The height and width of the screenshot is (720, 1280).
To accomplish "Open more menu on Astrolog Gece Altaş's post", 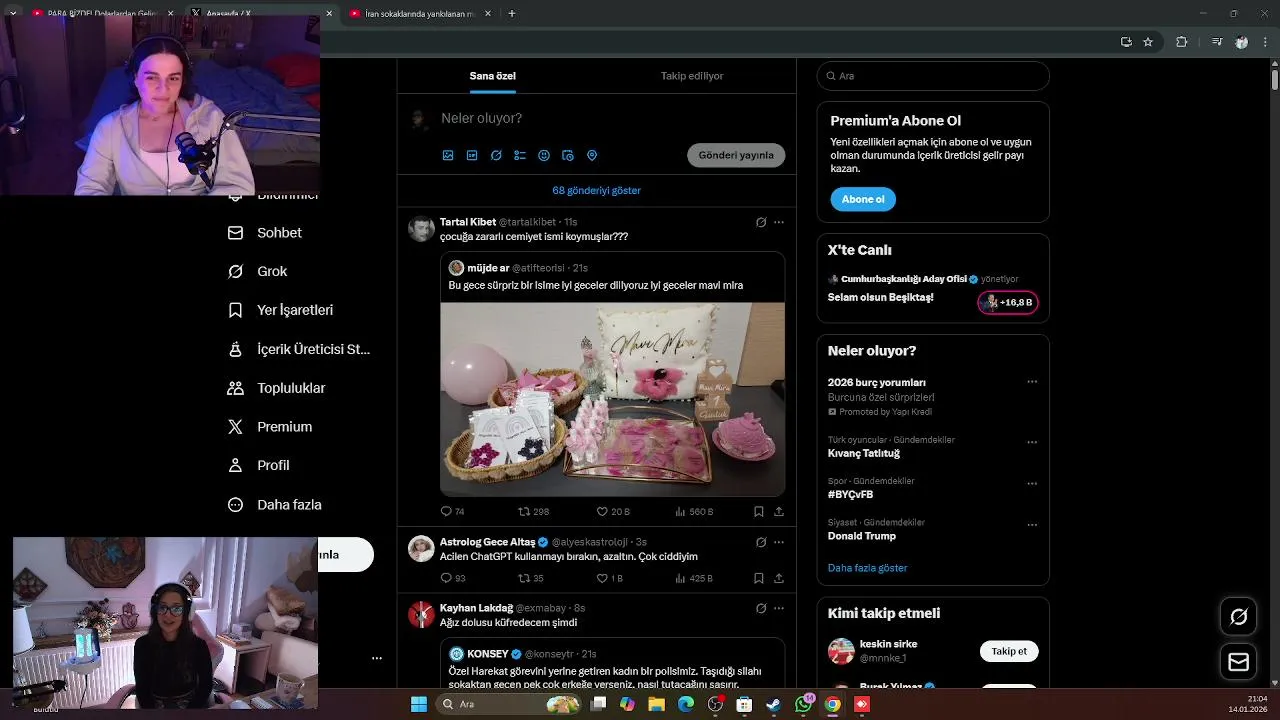I will [779, 542].
